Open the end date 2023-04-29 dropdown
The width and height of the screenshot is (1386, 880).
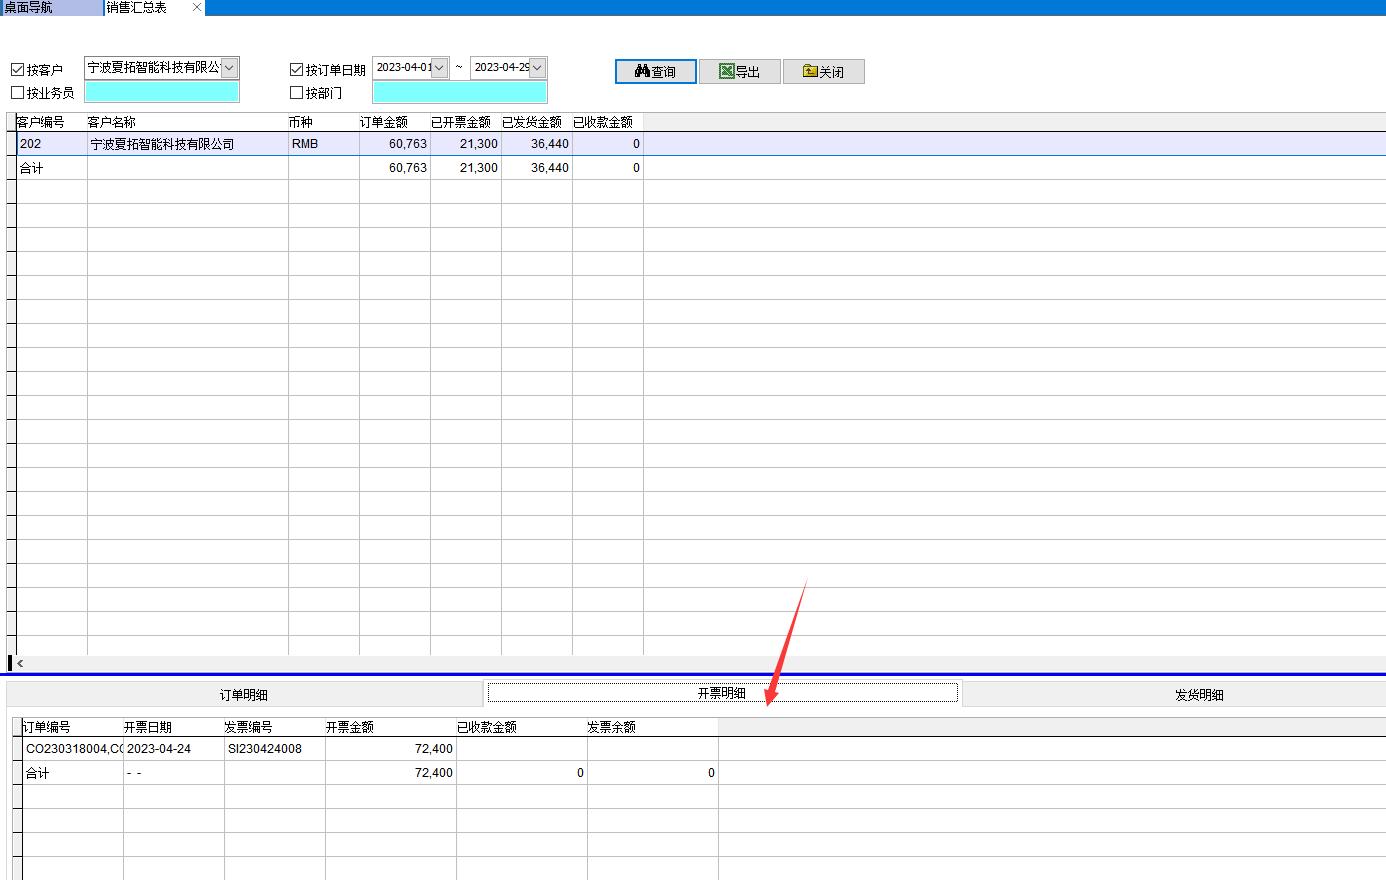point(537,68)
